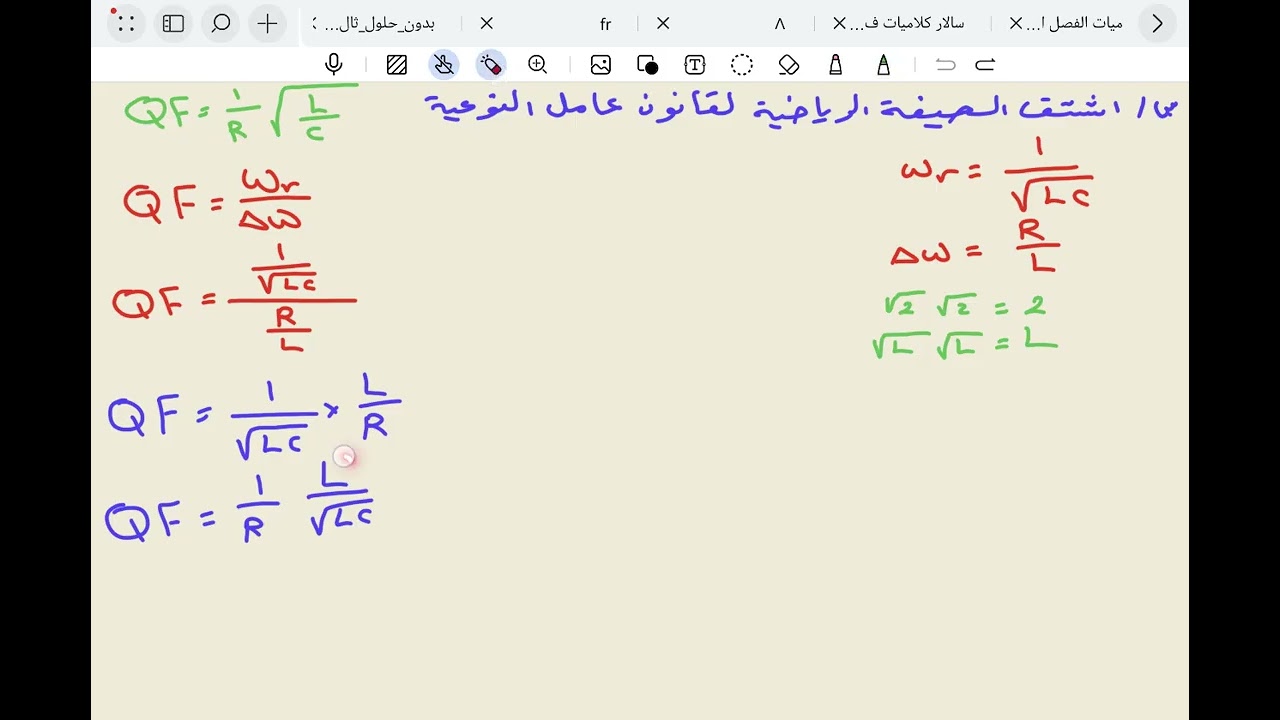Open the shapes tool
Screen dimensions: 1280x720
[x=648, y=65]
